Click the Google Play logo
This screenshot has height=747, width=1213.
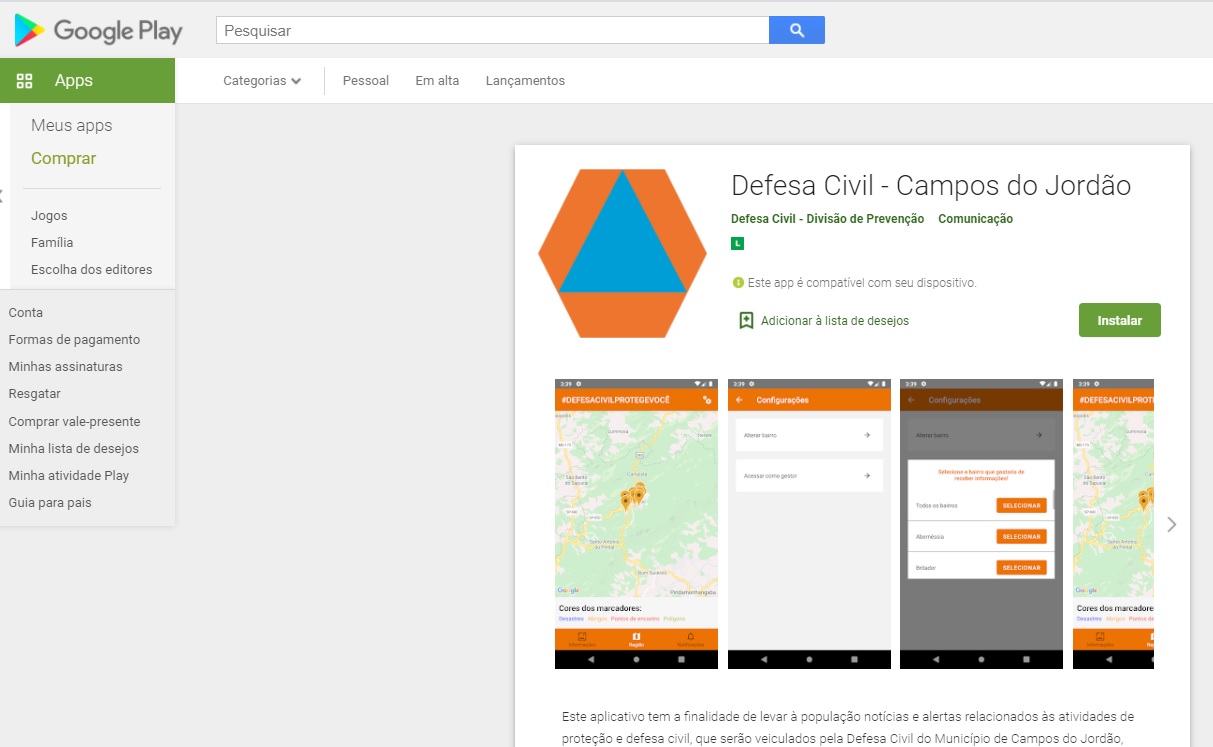click(98, 30)
